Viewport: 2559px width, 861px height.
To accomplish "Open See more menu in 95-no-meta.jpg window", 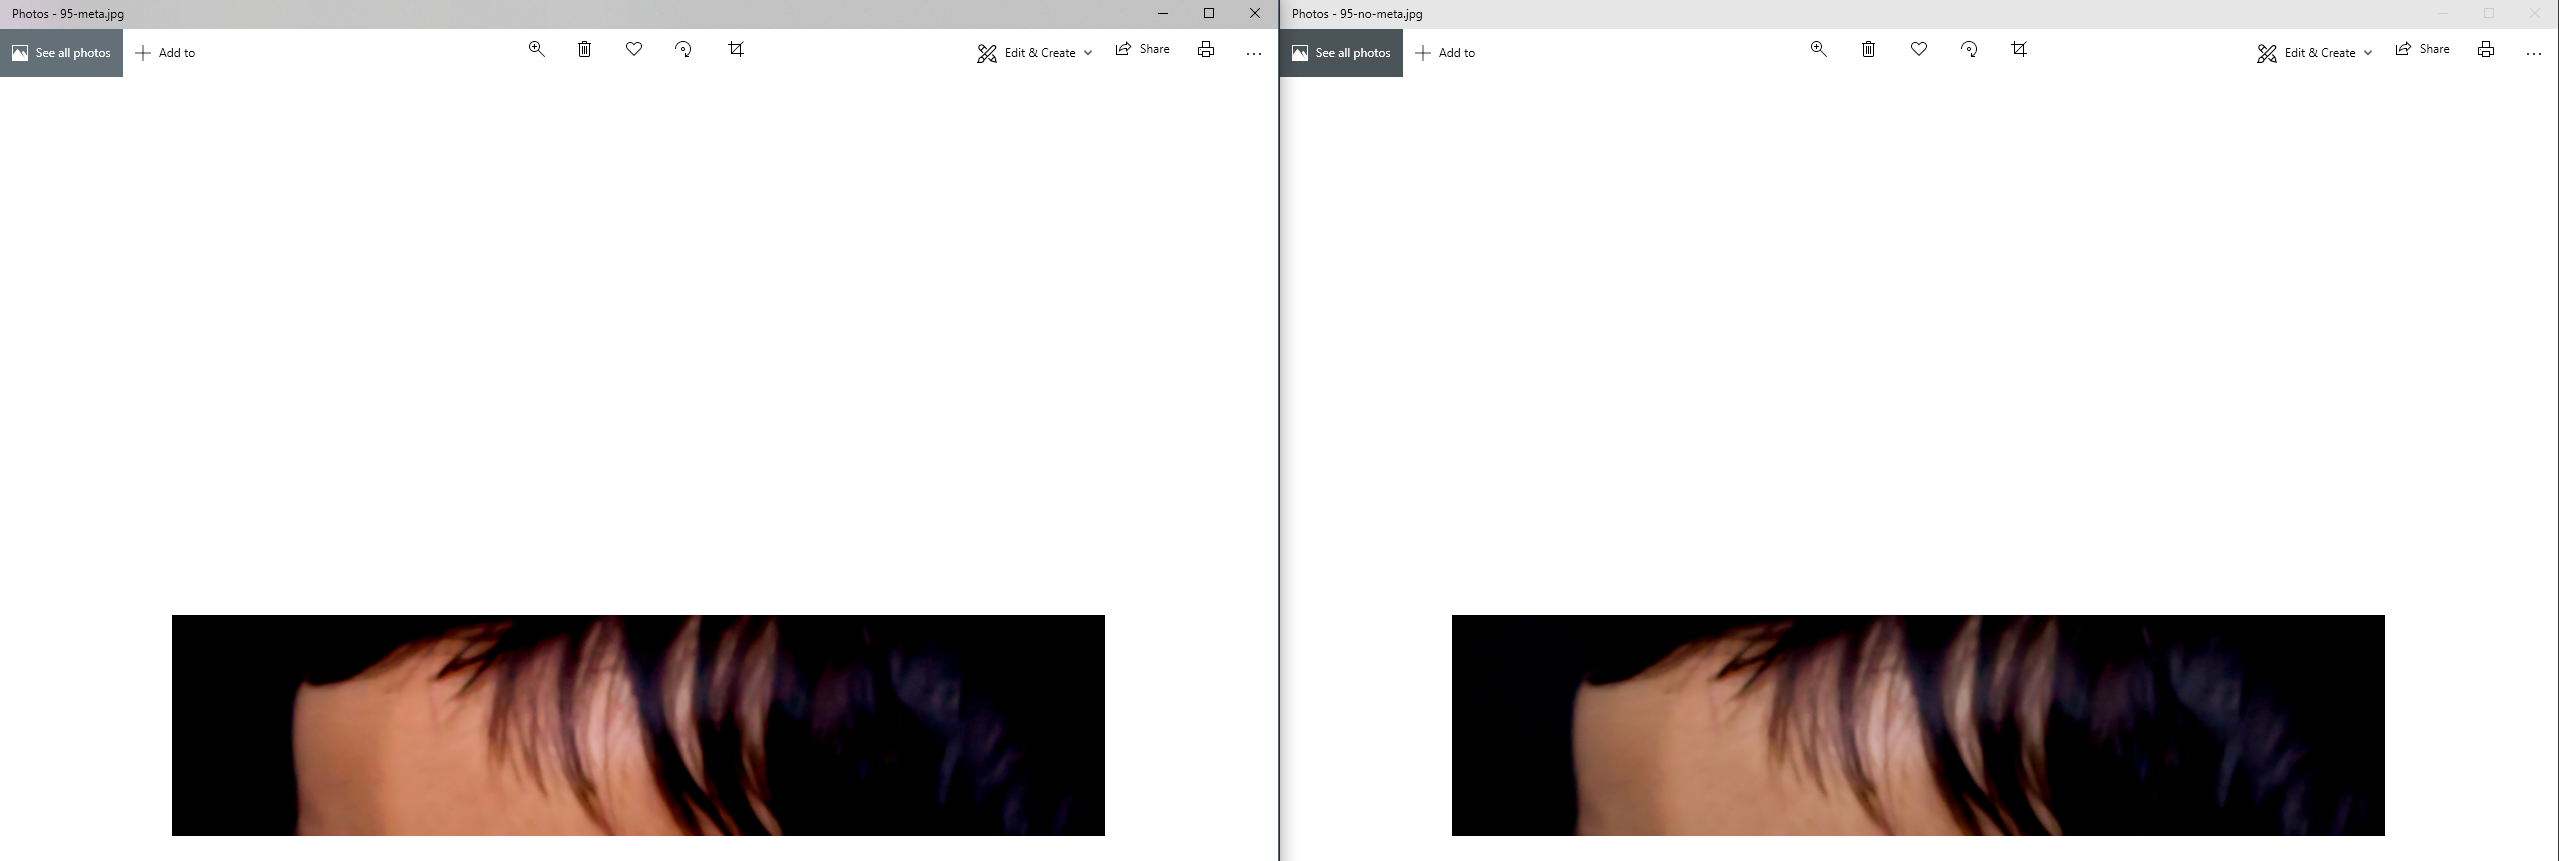I will 2534,53.
